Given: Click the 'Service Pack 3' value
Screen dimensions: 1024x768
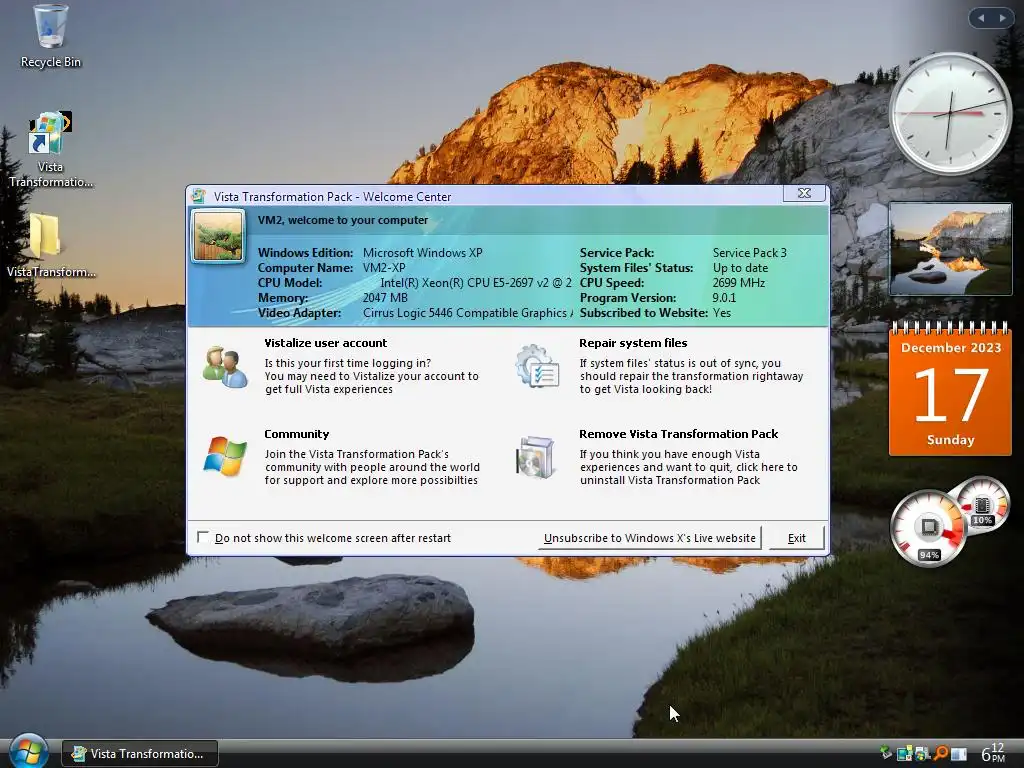Looking at the screenshot, I should point(750,253).
